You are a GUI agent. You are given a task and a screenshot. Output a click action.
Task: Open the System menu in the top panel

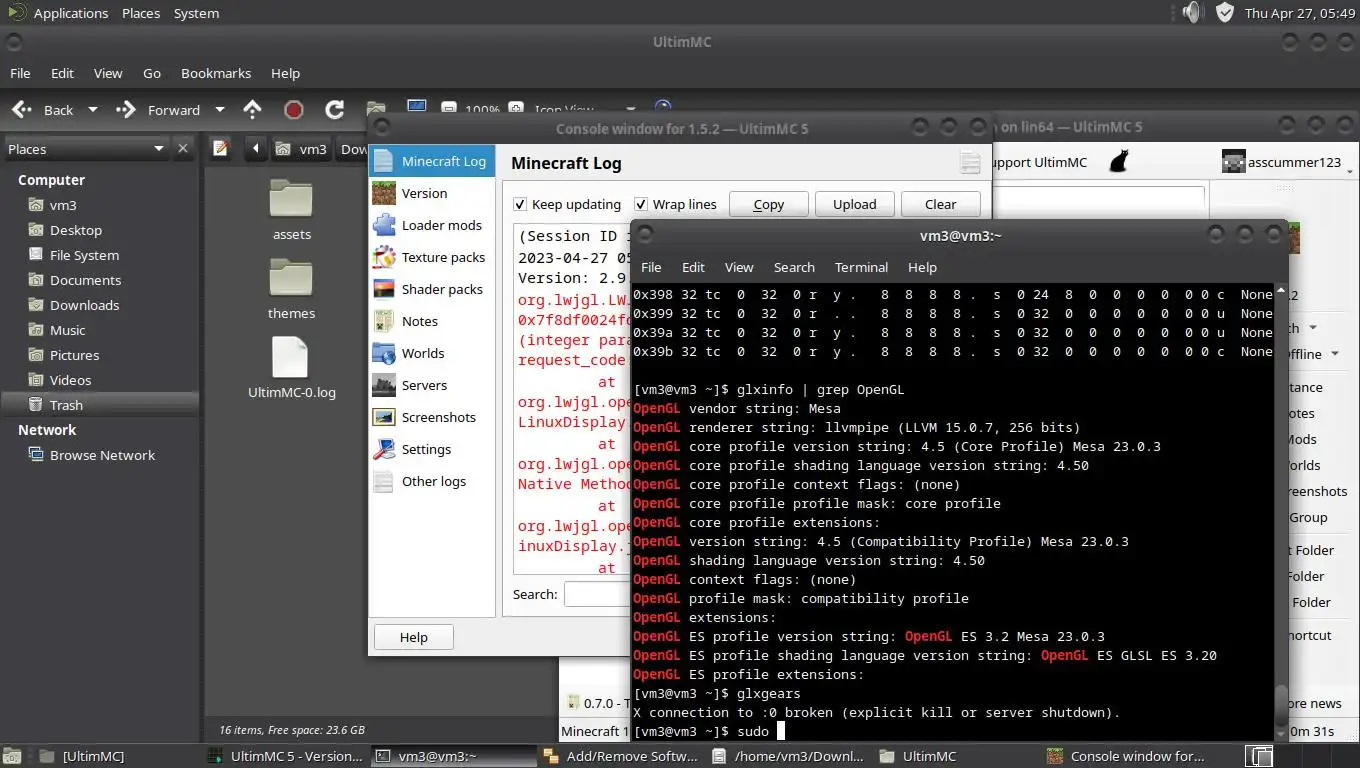coord(196,13)
